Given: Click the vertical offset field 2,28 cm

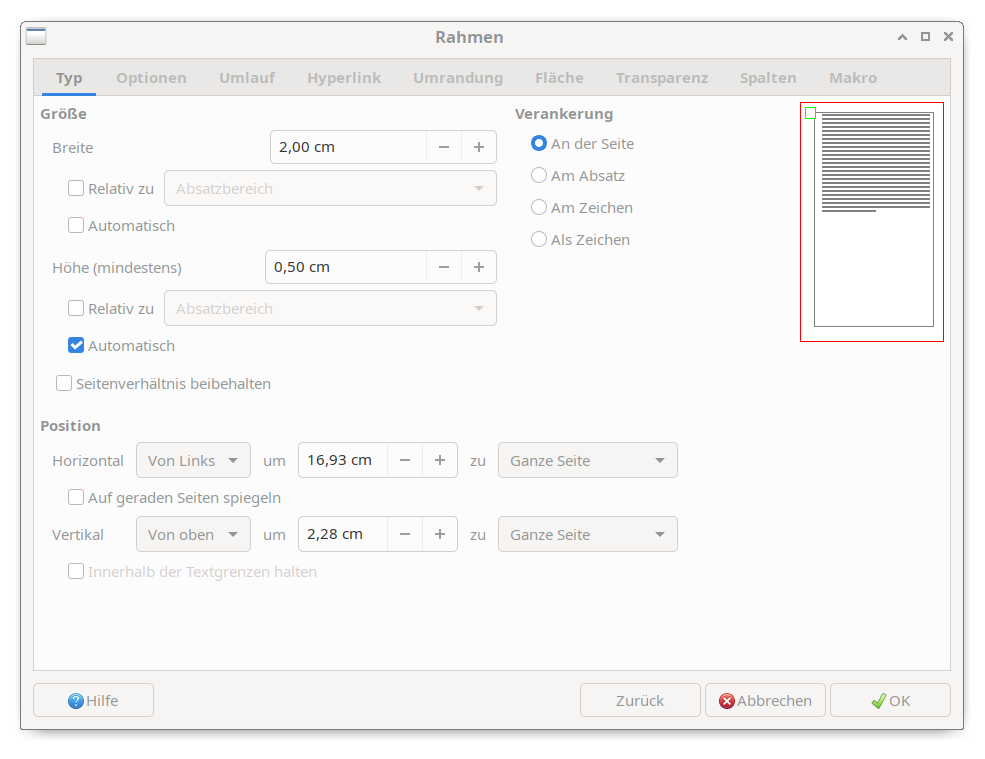Looking at the screenshot, I should (x=343, y=535).
